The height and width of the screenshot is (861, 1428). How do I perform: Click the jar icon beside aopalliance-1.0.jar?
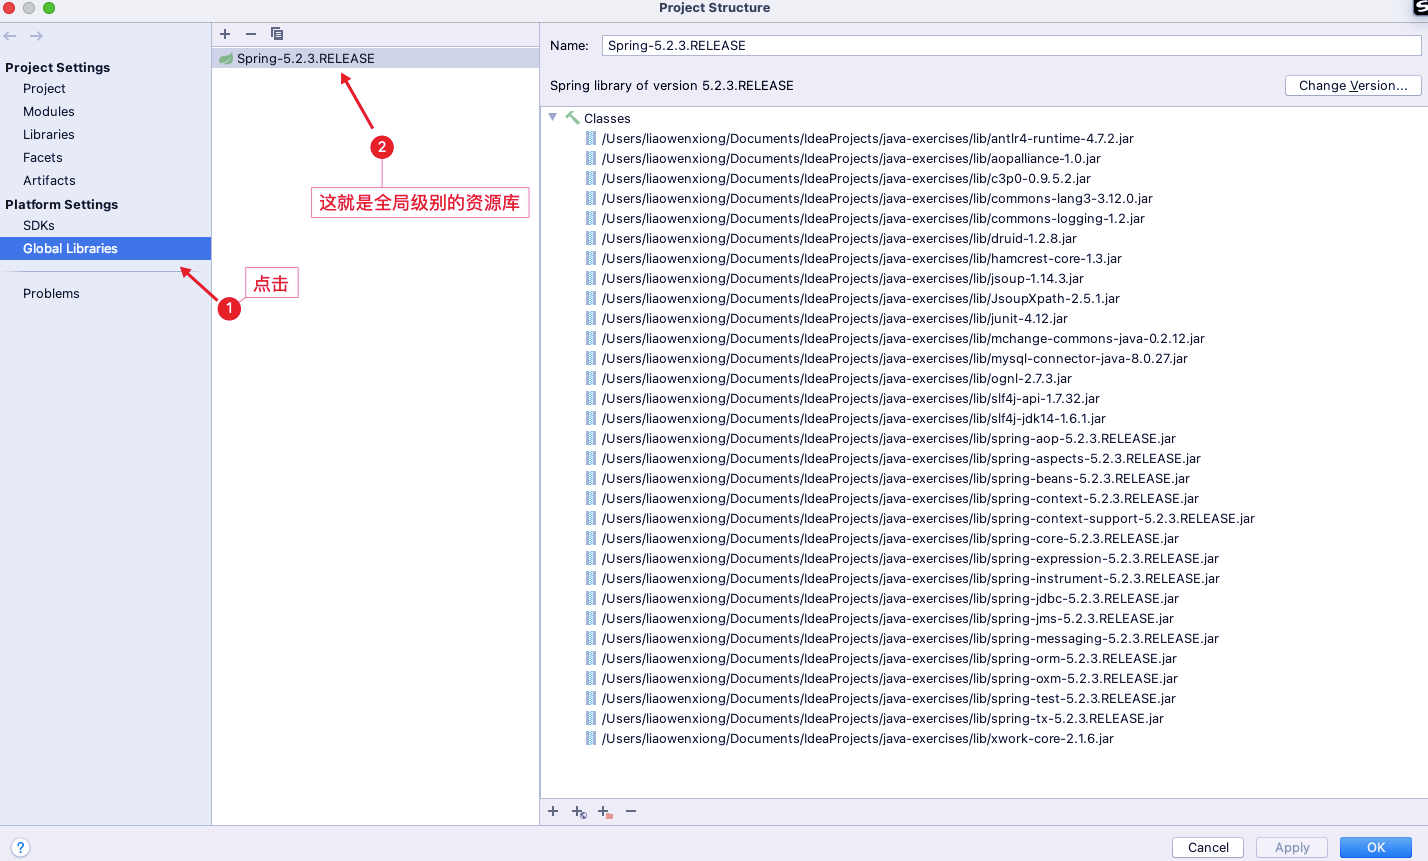pyautogui.click(x=591, y=159)
